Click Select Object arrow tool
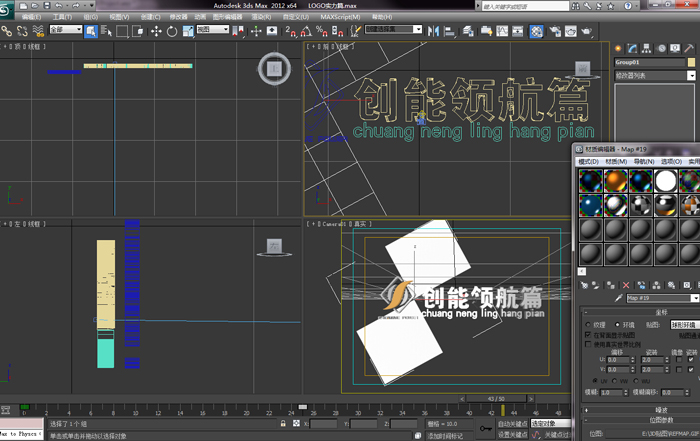 [91, 31]
